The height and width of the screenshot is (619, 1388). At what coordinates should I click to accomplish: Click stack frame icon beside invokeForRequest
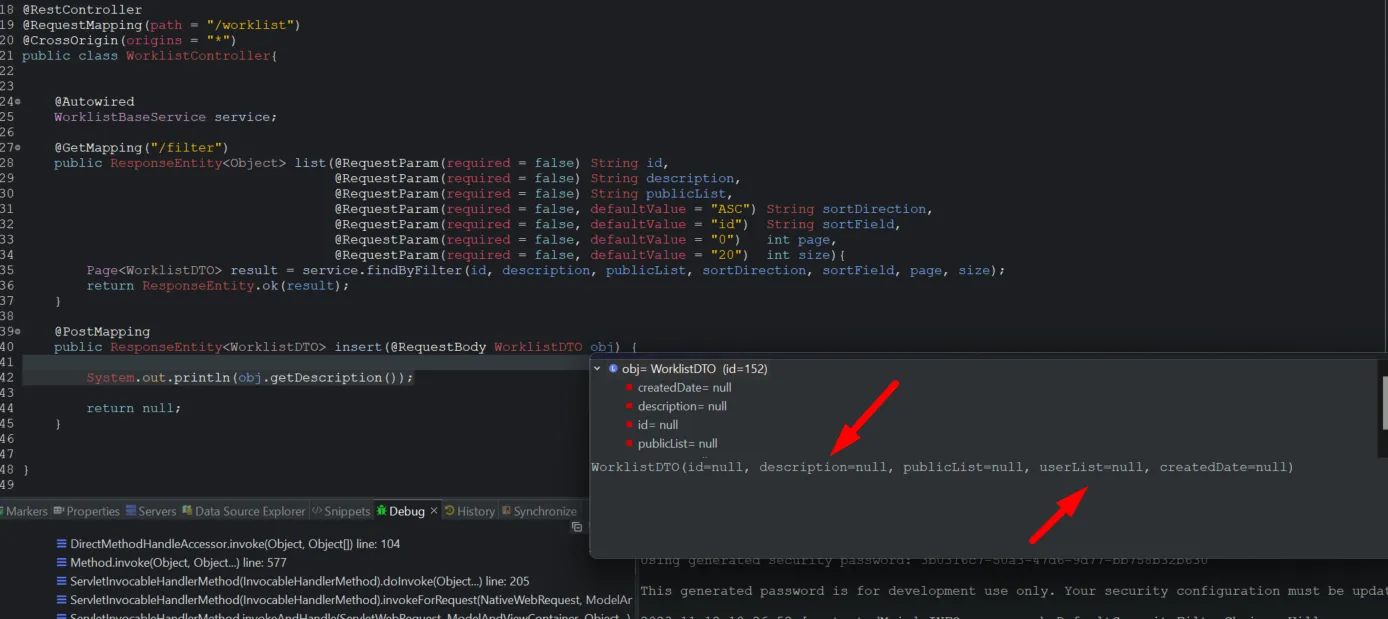(62, 600)
